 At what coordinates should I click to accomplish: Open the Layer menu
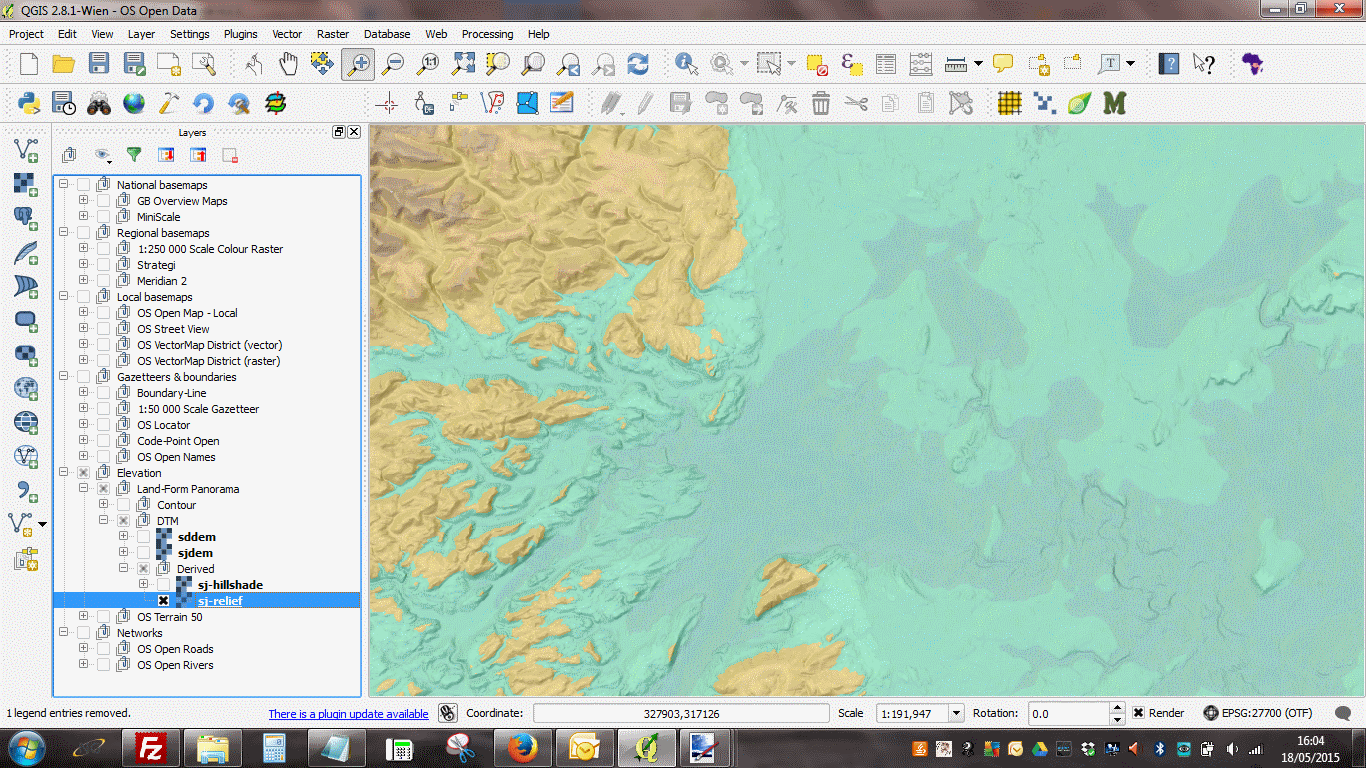point(141,34)
